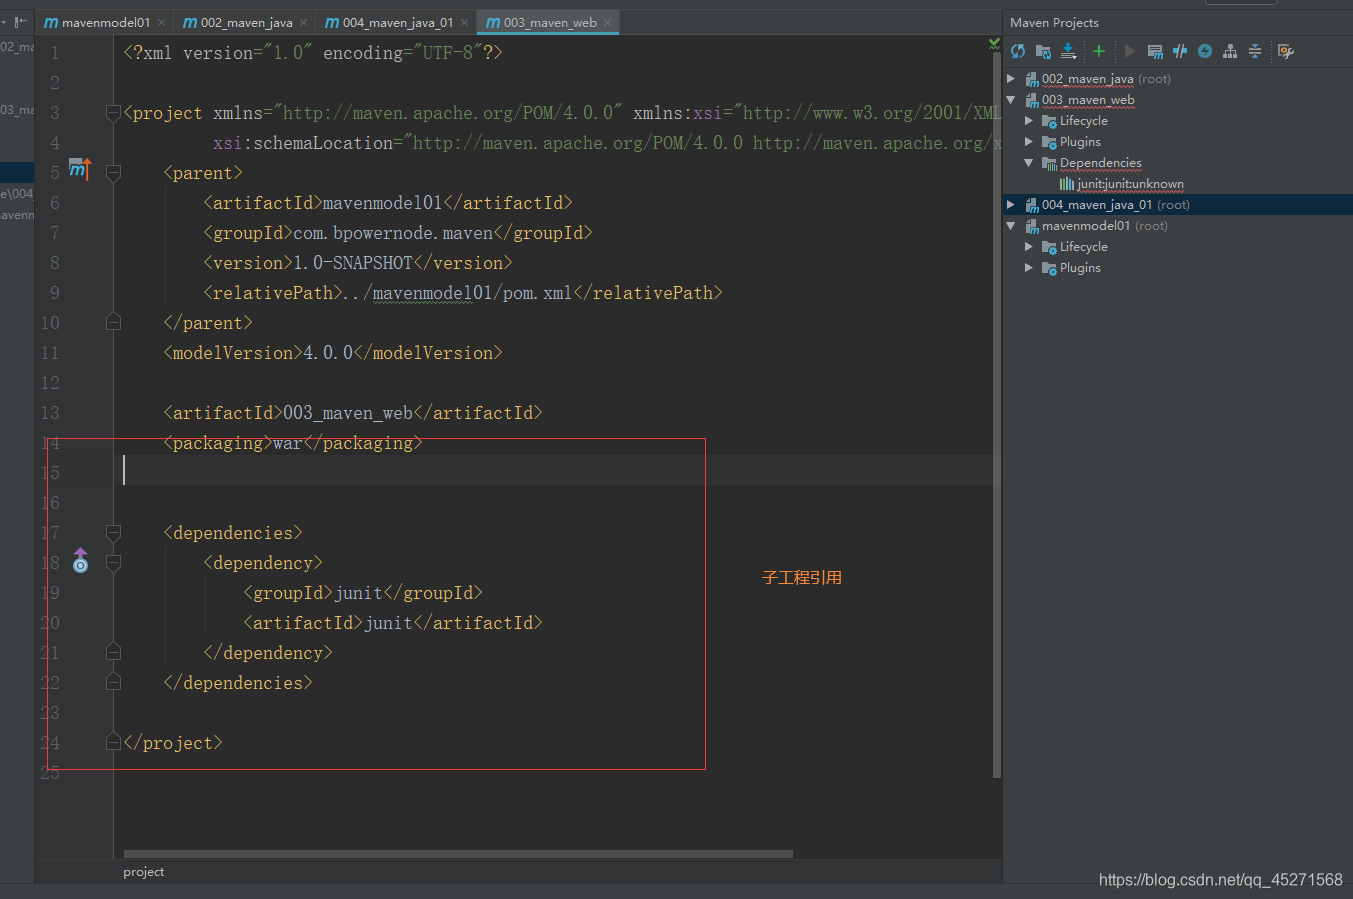The image size is (1353, 899).
Task: Click project breadcrumb at editor bottom
Action: pos(144,872)
